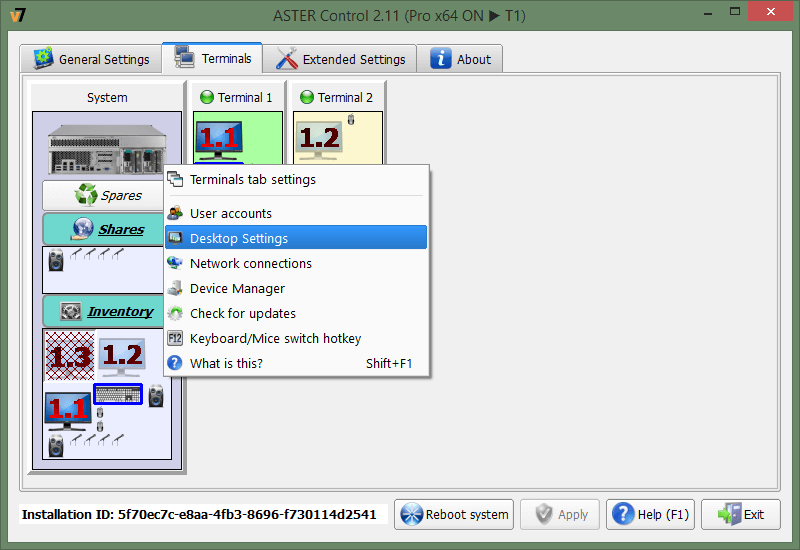Click the Network connections globe icon
The width and height of the screenshot is (800, 550).
[x=175, y=263]
